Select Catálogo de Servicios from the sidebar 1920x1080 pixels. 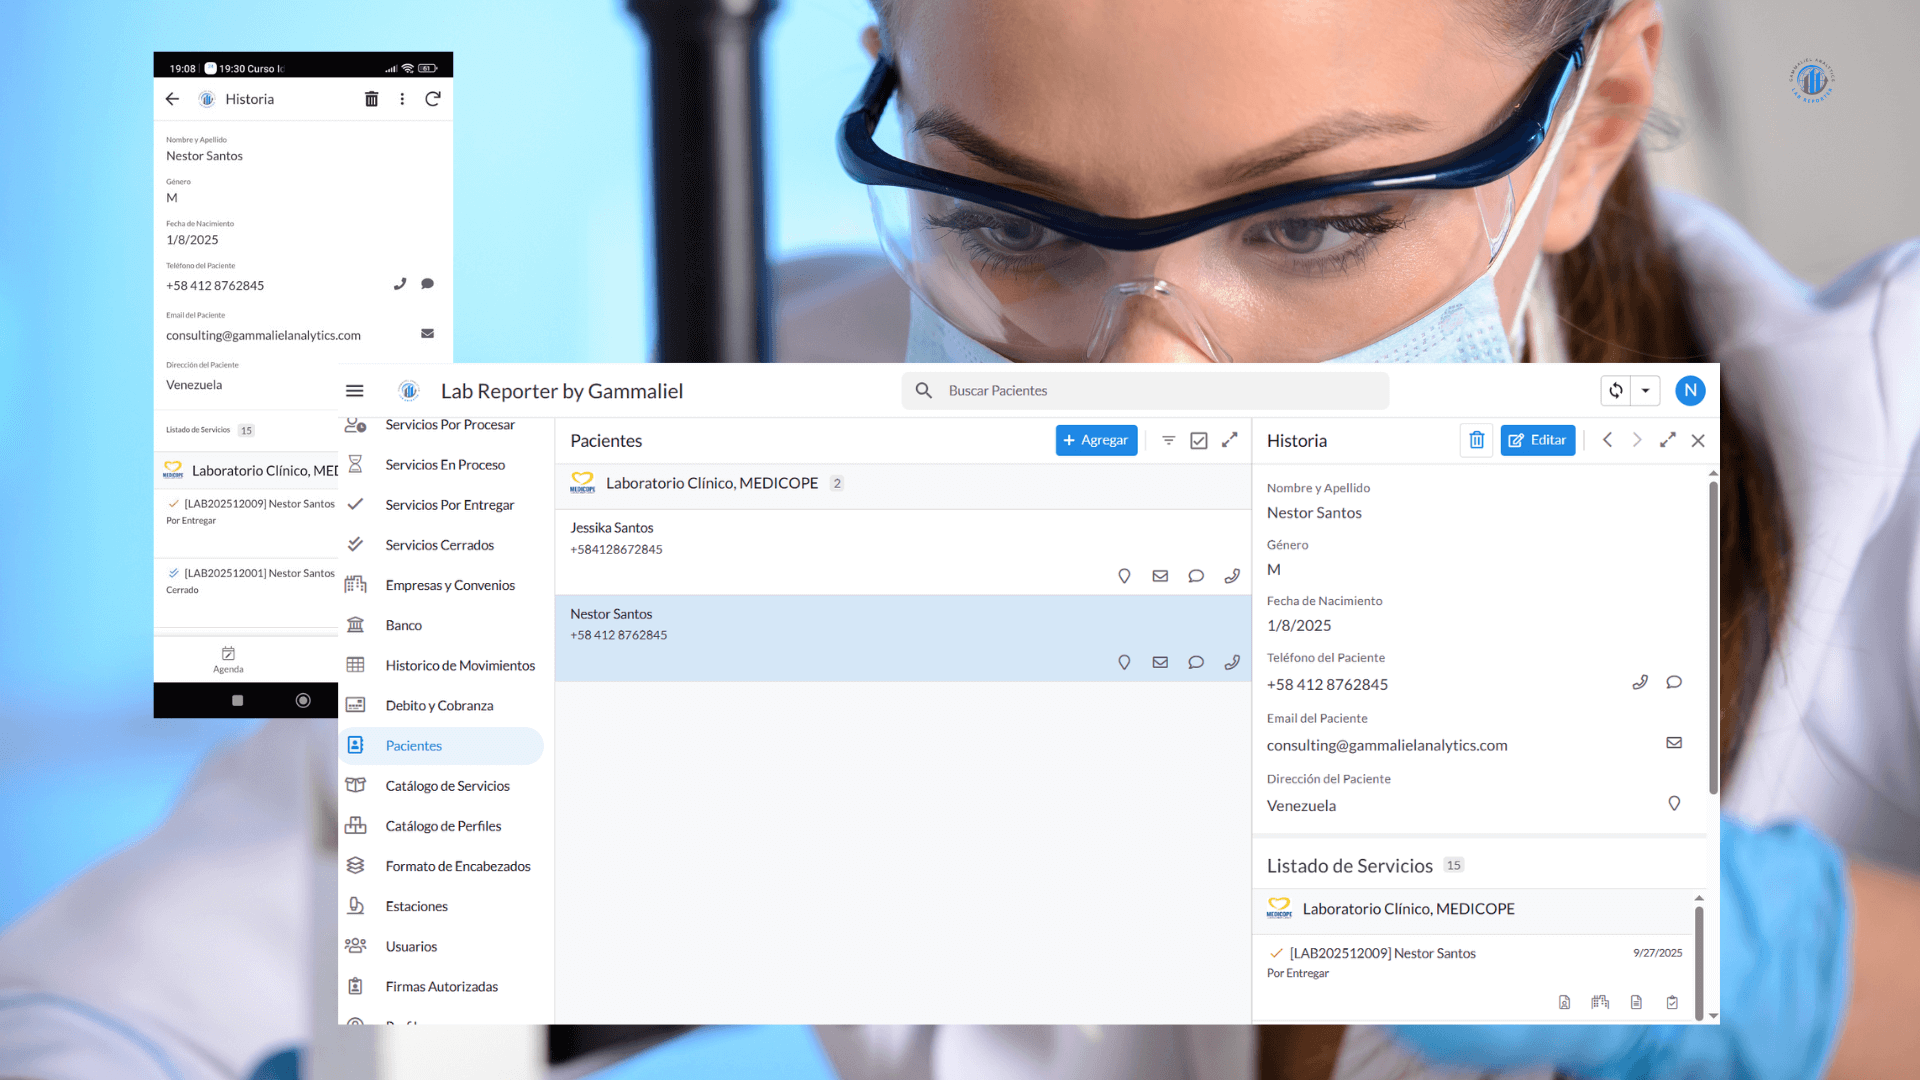click(441, 785)
